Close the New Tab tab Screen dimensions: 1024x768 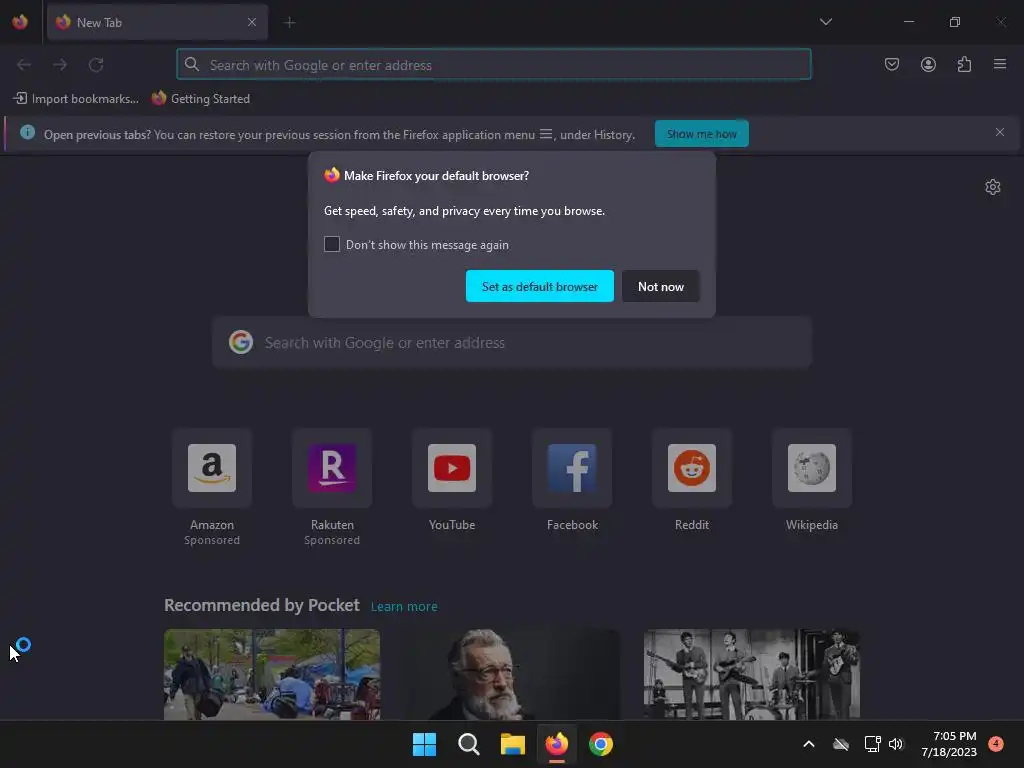point(251,22)
